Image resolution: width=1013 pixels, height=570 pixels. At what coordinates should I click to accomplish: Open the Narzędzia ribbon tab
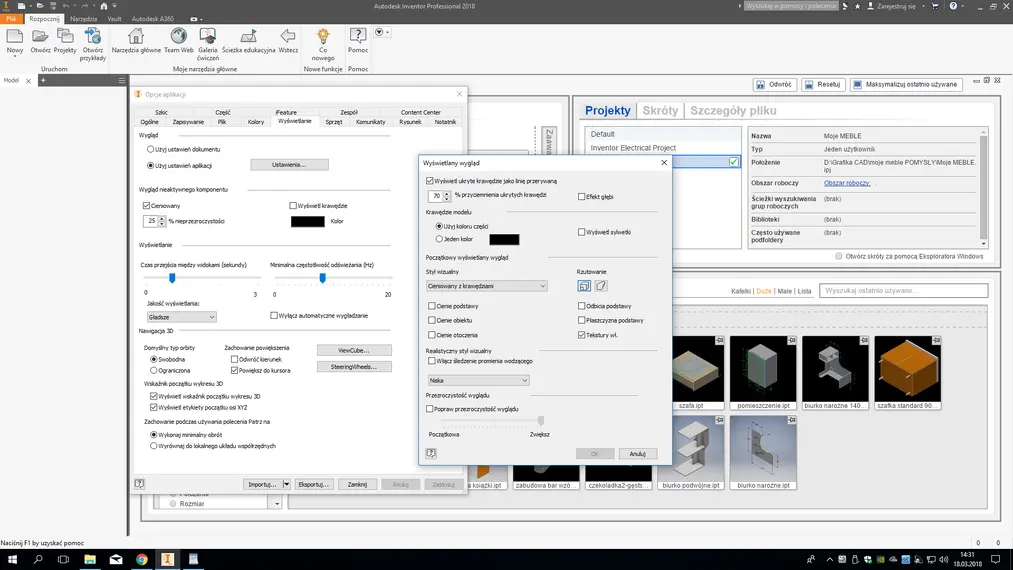(x=84, y=19)
